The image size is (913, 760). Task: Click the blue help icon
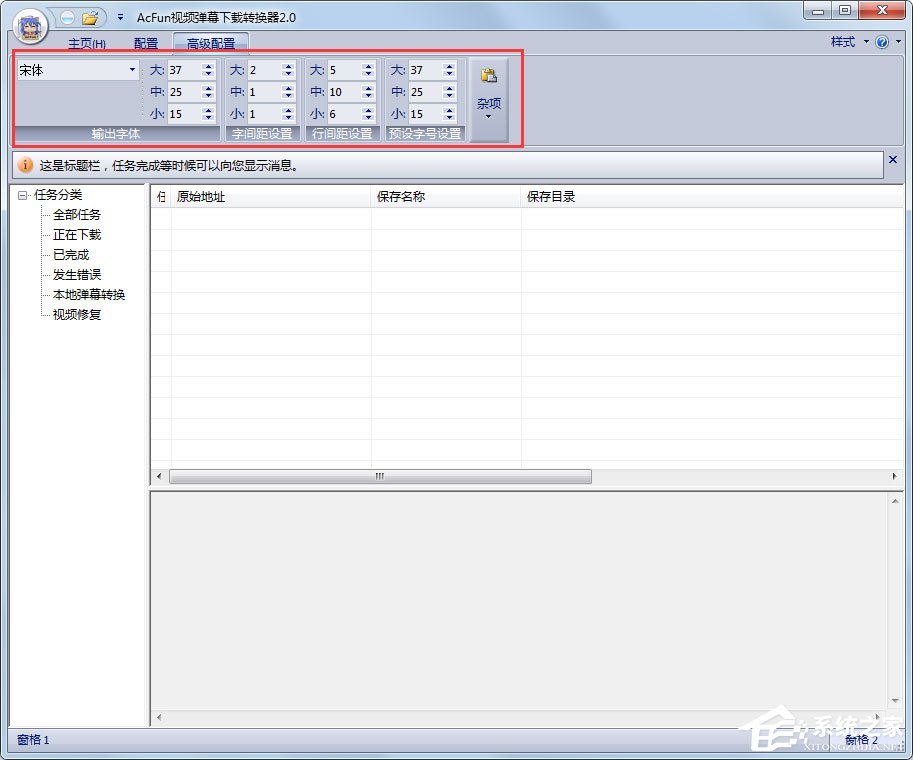pos(881,42)
